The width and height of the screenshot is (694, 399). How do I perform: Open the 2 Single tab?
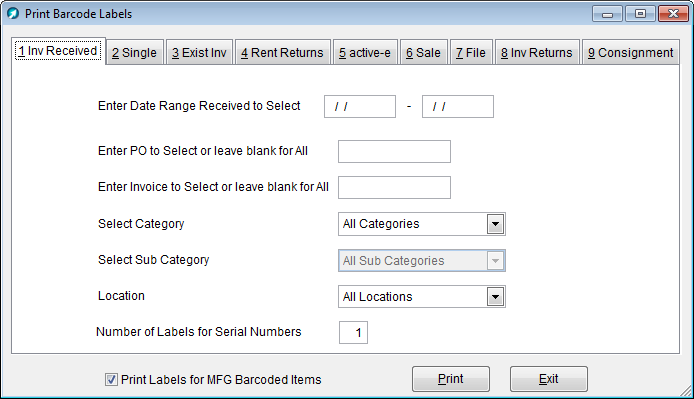click(x=135, y=53)
